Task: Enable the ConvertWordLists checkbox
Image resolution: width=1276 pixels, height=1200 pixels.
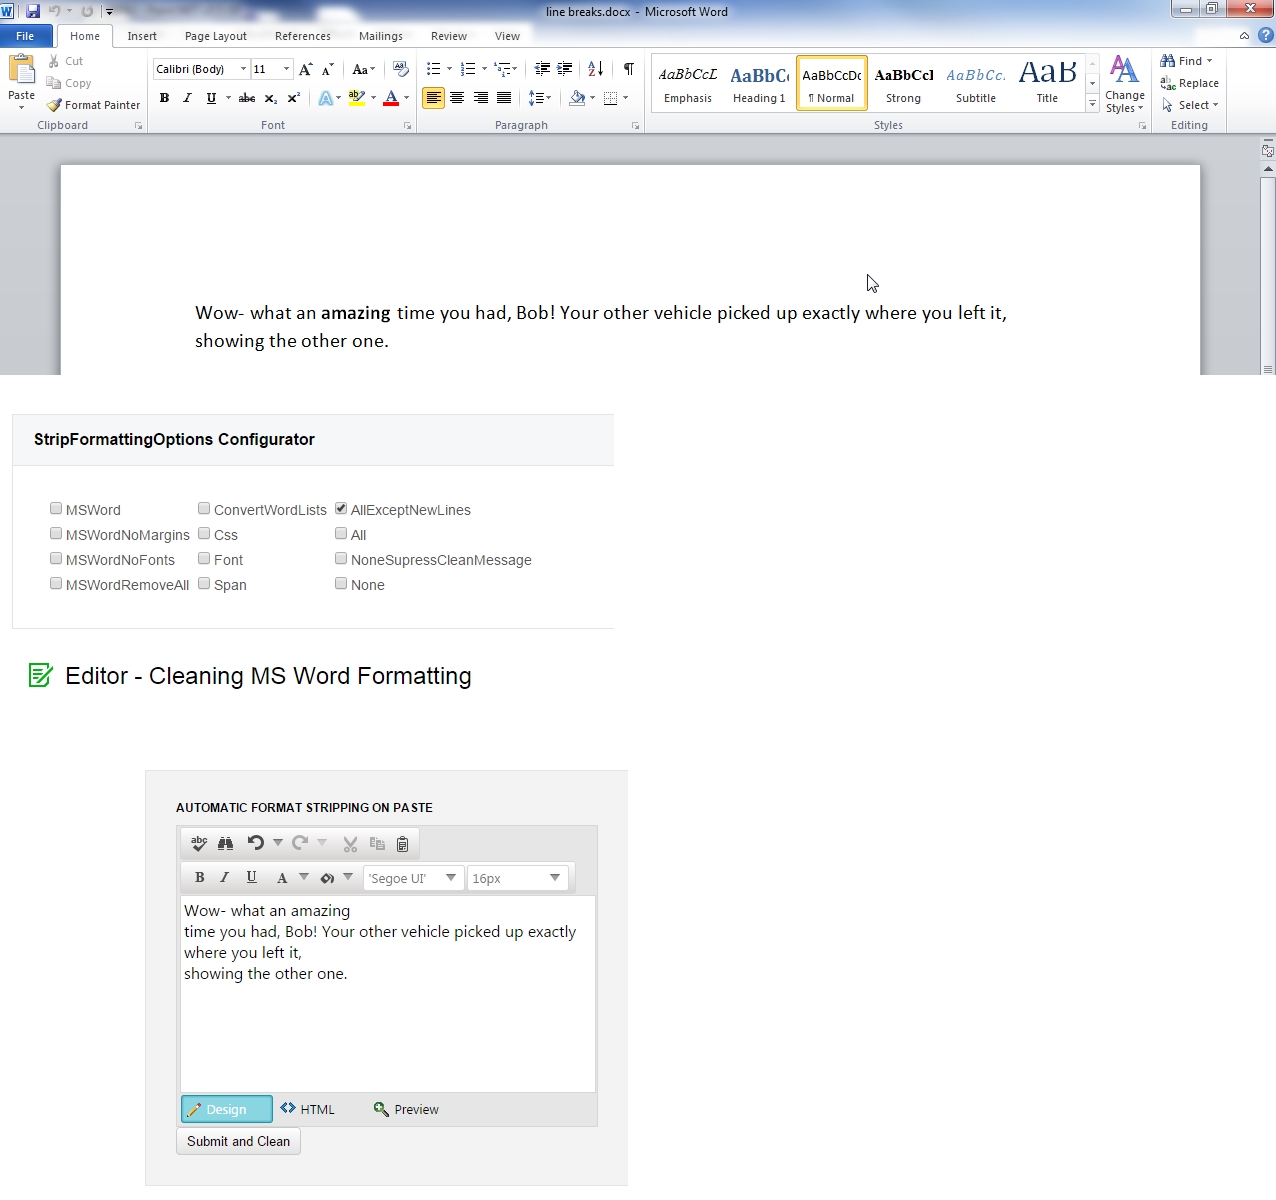Action: (204, 509)
